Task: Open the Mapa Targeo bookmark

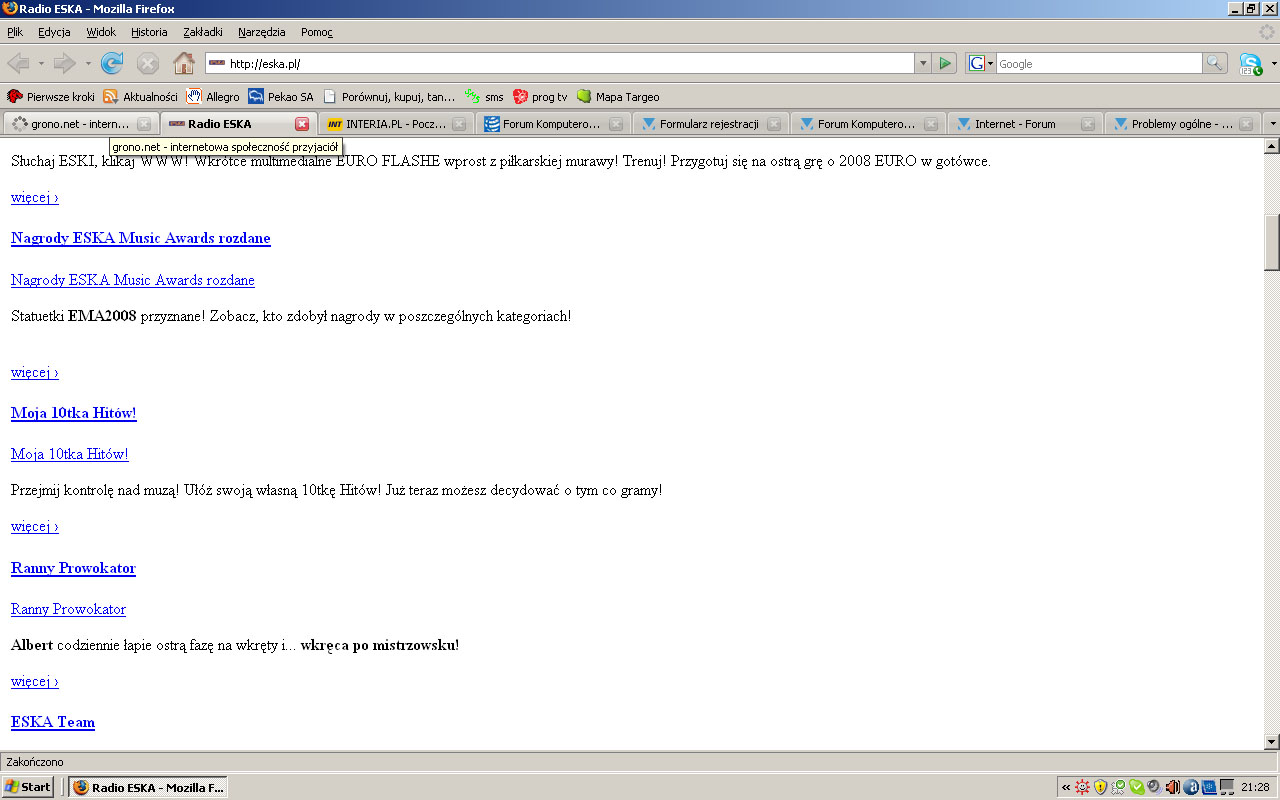Action: tap(618, 97)
